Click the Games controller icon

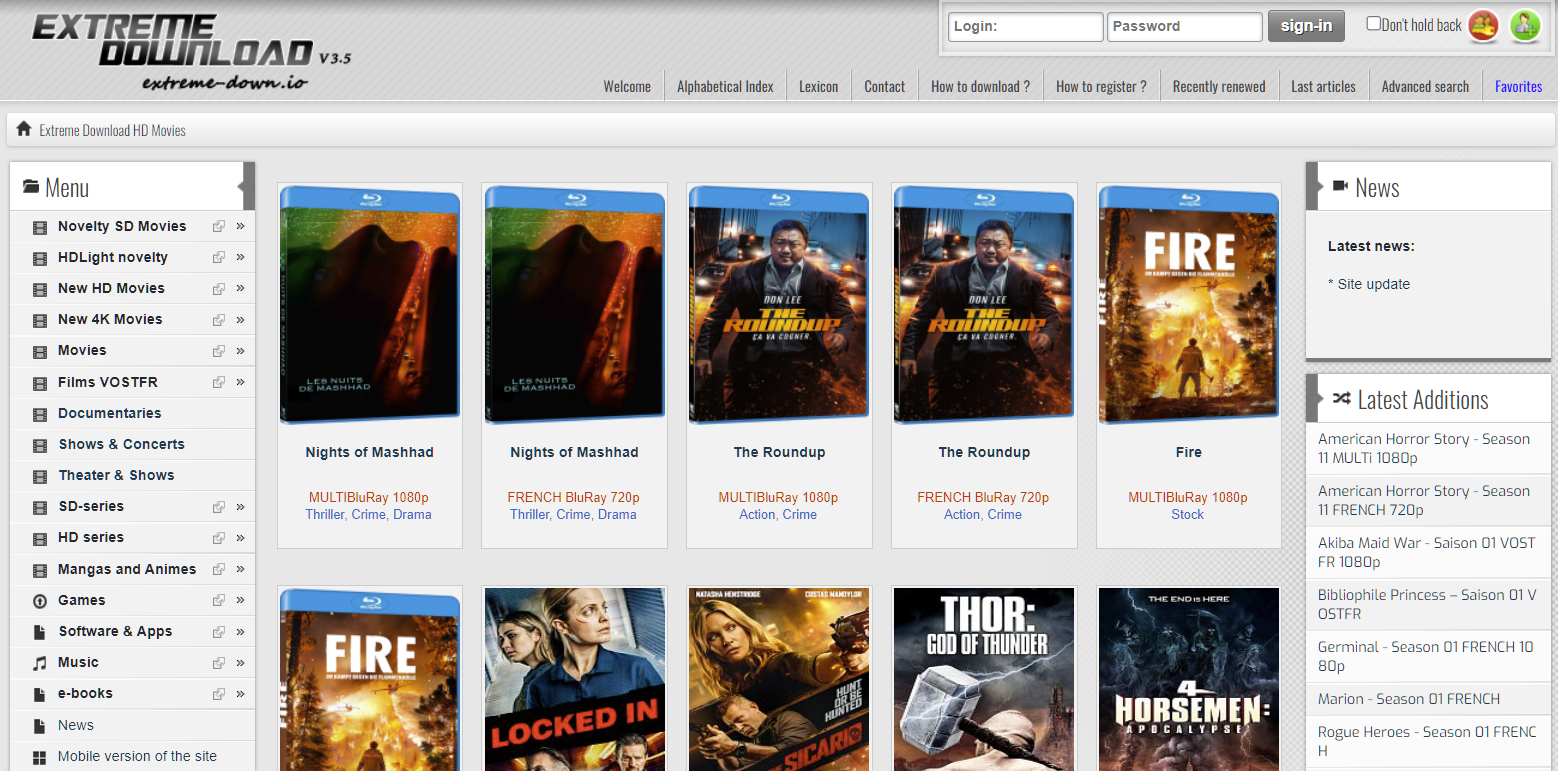pos(40,601)
